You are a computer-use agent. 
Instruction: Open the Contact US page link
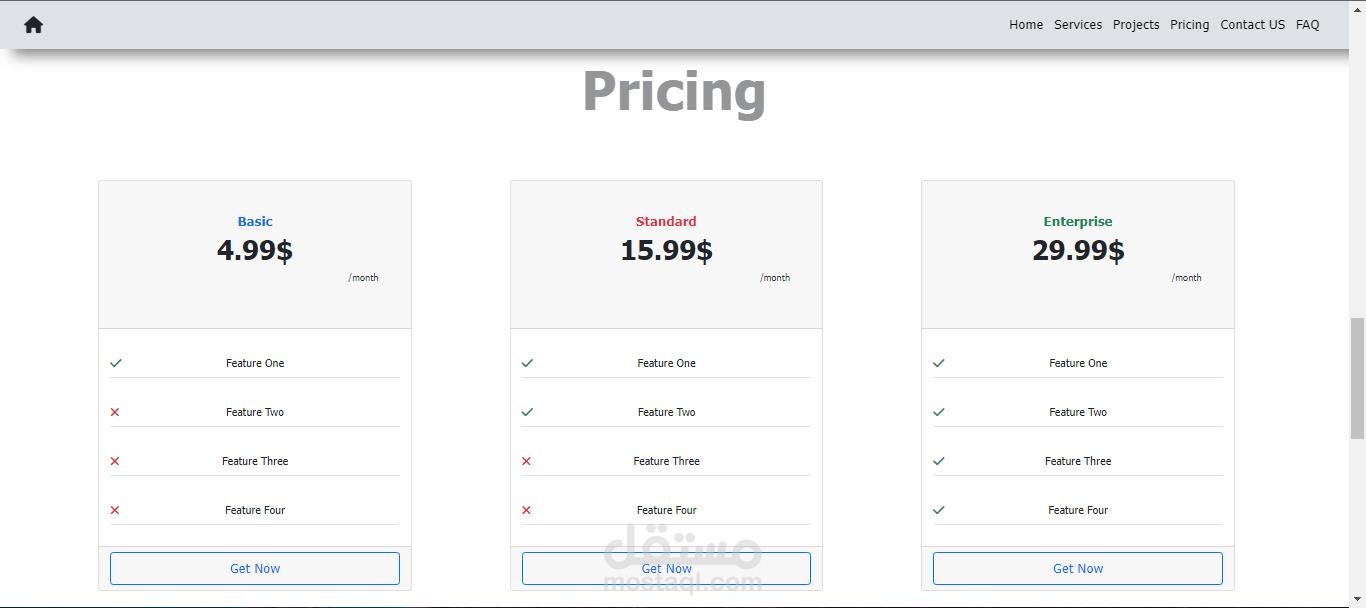tap(1252, 25)
